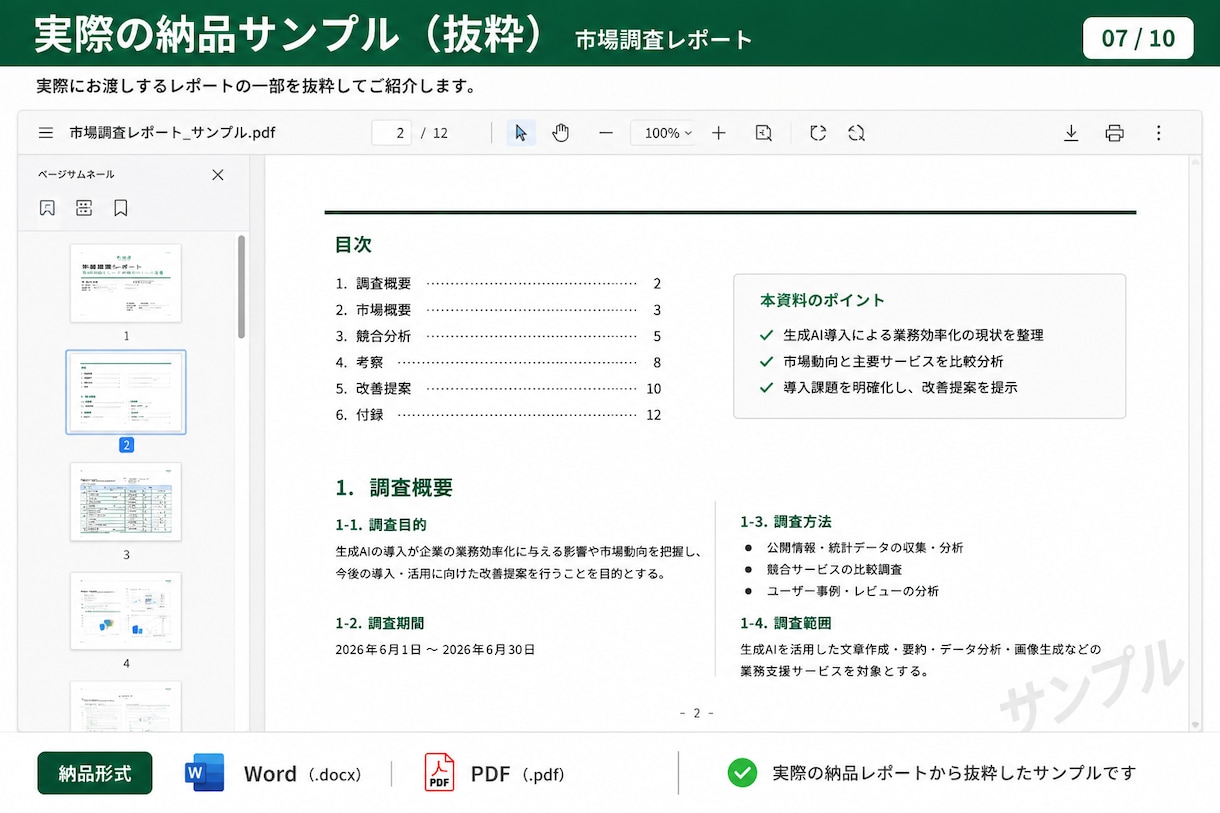Click the heading 1-3. 調査方法
The image size is (1220, 813).
[786, 521]
